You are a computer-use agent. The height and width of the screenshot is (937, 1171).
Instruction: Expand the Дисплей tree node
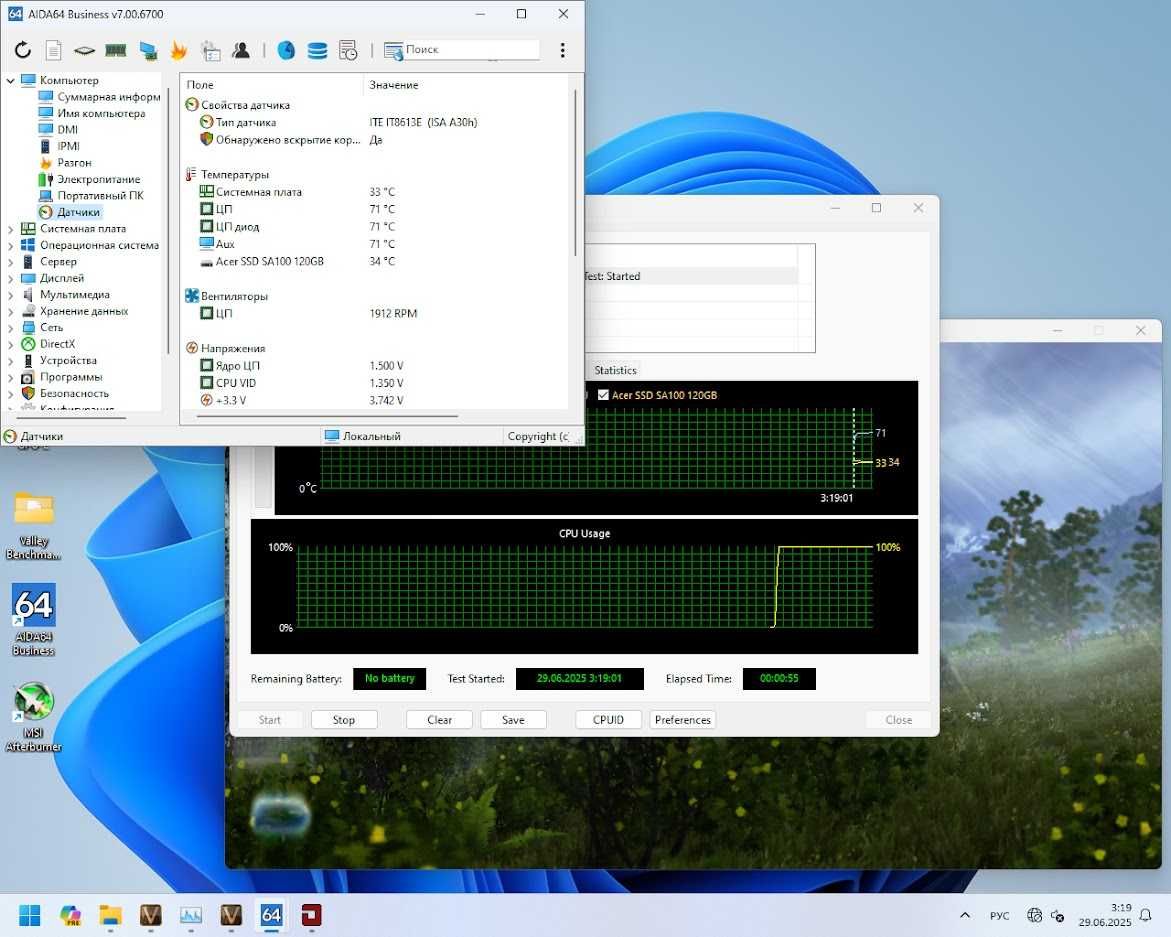[x=10, y=278]
